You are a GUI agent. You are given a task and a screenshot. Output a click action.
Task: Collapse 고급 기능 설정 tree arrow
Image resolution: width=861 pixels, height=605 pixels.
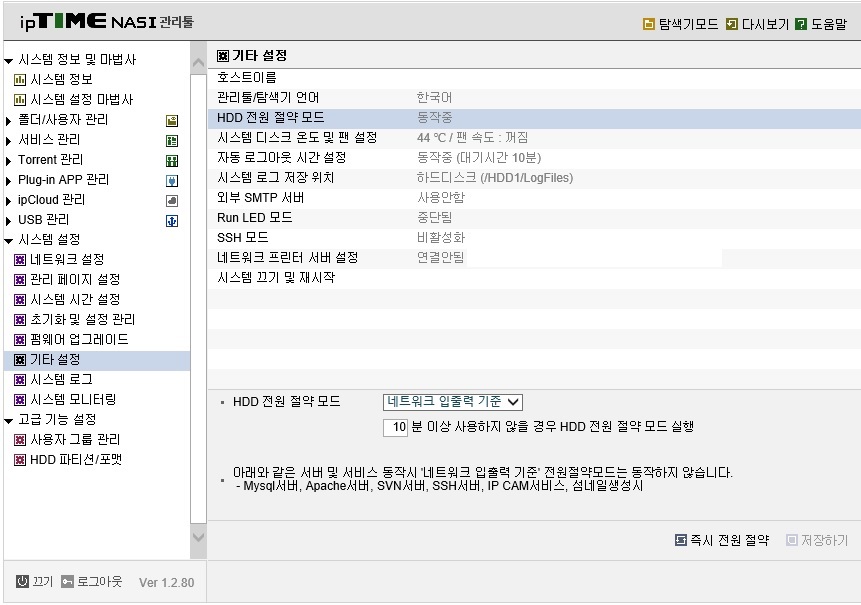[x=8, y=421]
